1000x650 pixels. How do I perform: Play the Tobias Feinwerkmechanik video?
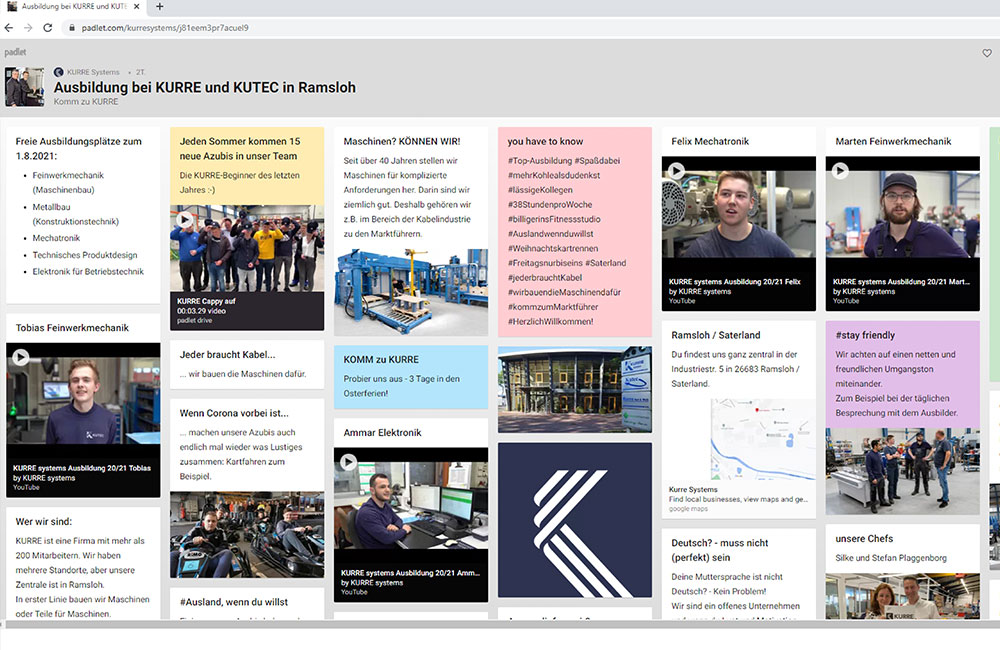click(21, 357)
